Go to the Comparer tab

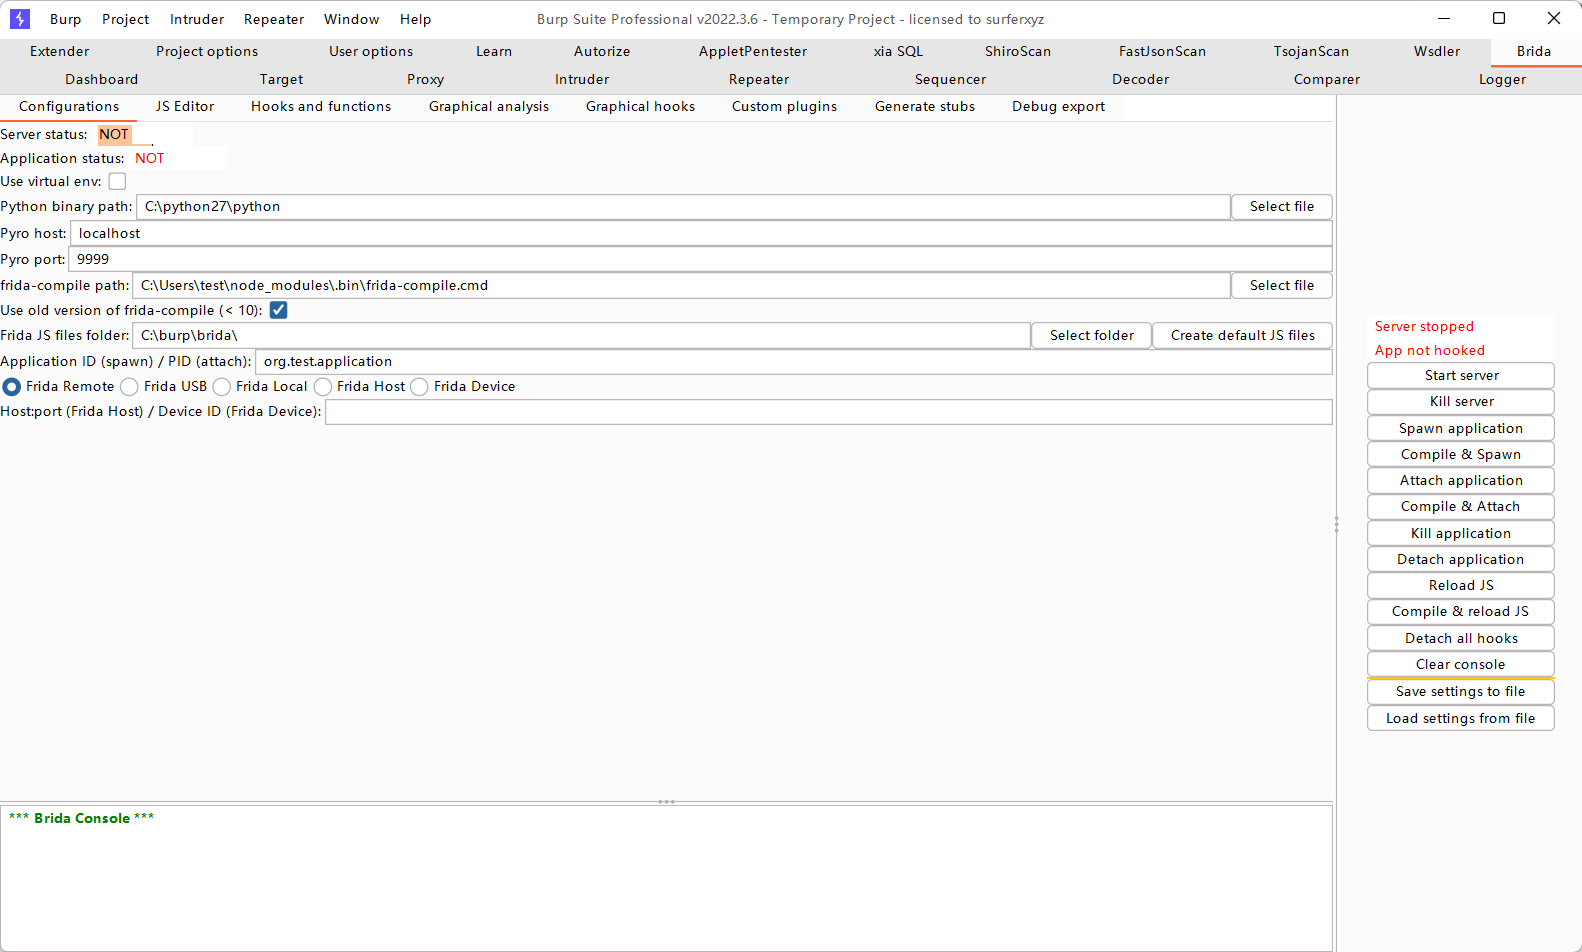click(1327, 80)
